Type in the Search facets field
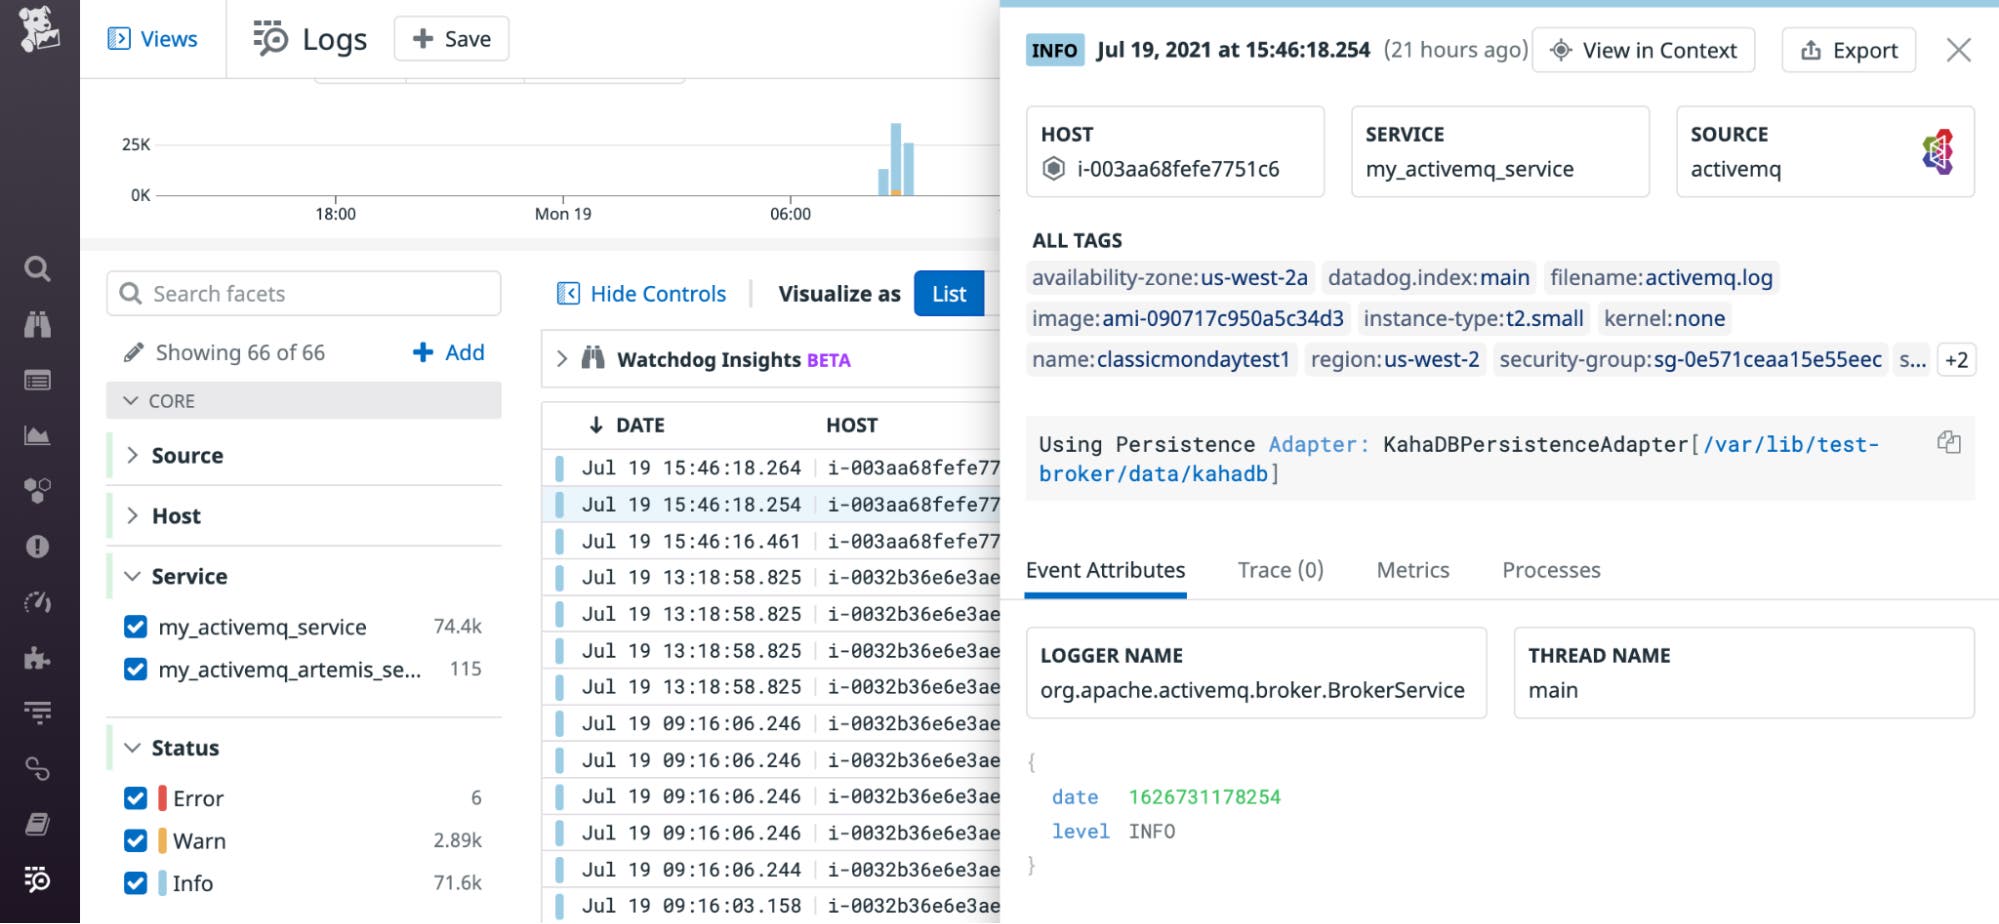The height and width of the screenshot is (924, 1999). [300, 293]
